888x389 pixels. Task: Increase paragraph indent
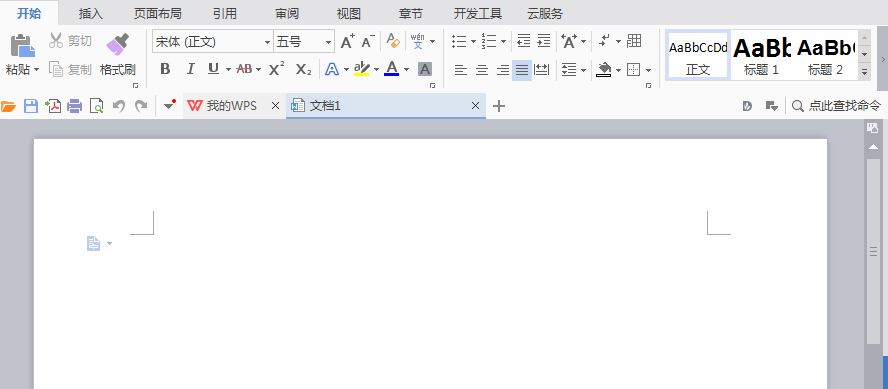(544, 41)
